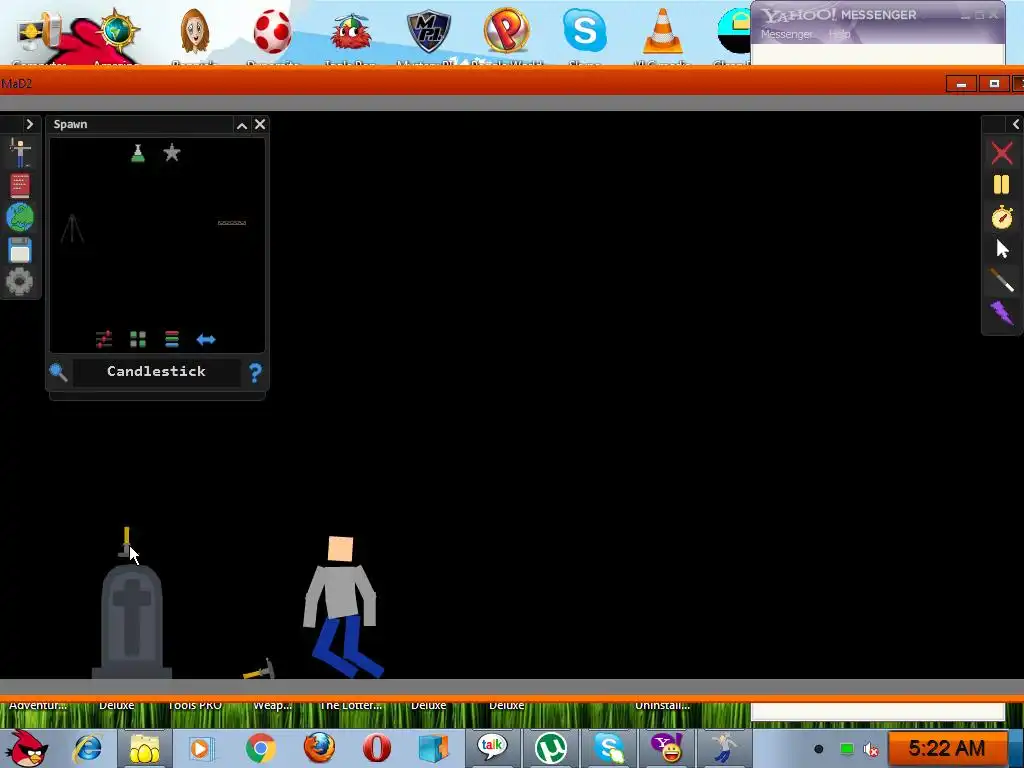This screenshot has height=768, width=1024.
Task: Pick the tripod item in Spawn panel
Action: (x=72, y=229)
